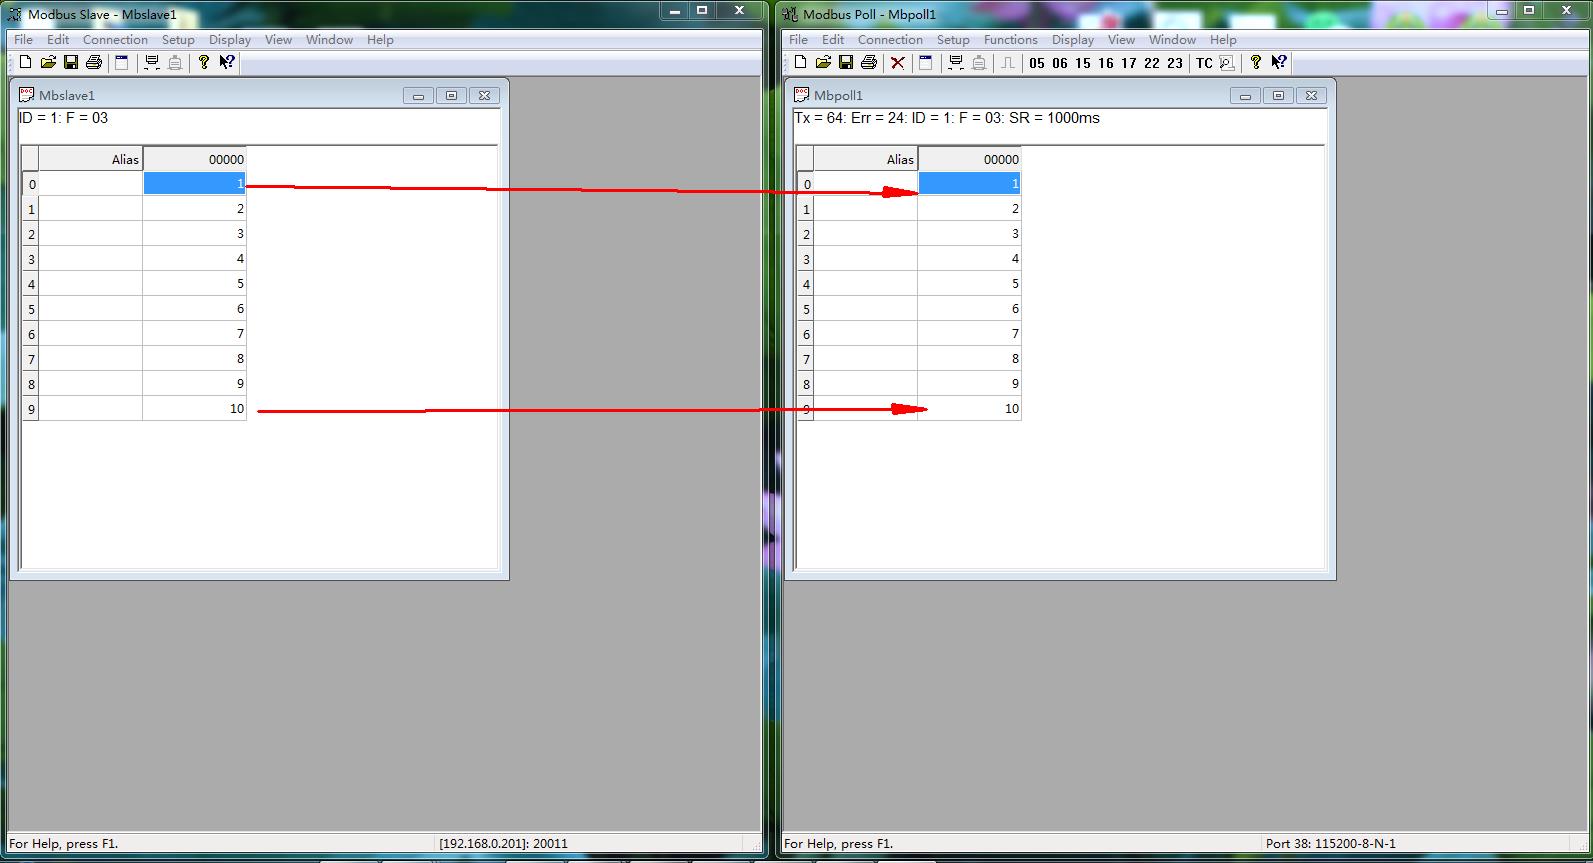Click the Print icon in Modbus Poll toolbar

tap(869, 63)
